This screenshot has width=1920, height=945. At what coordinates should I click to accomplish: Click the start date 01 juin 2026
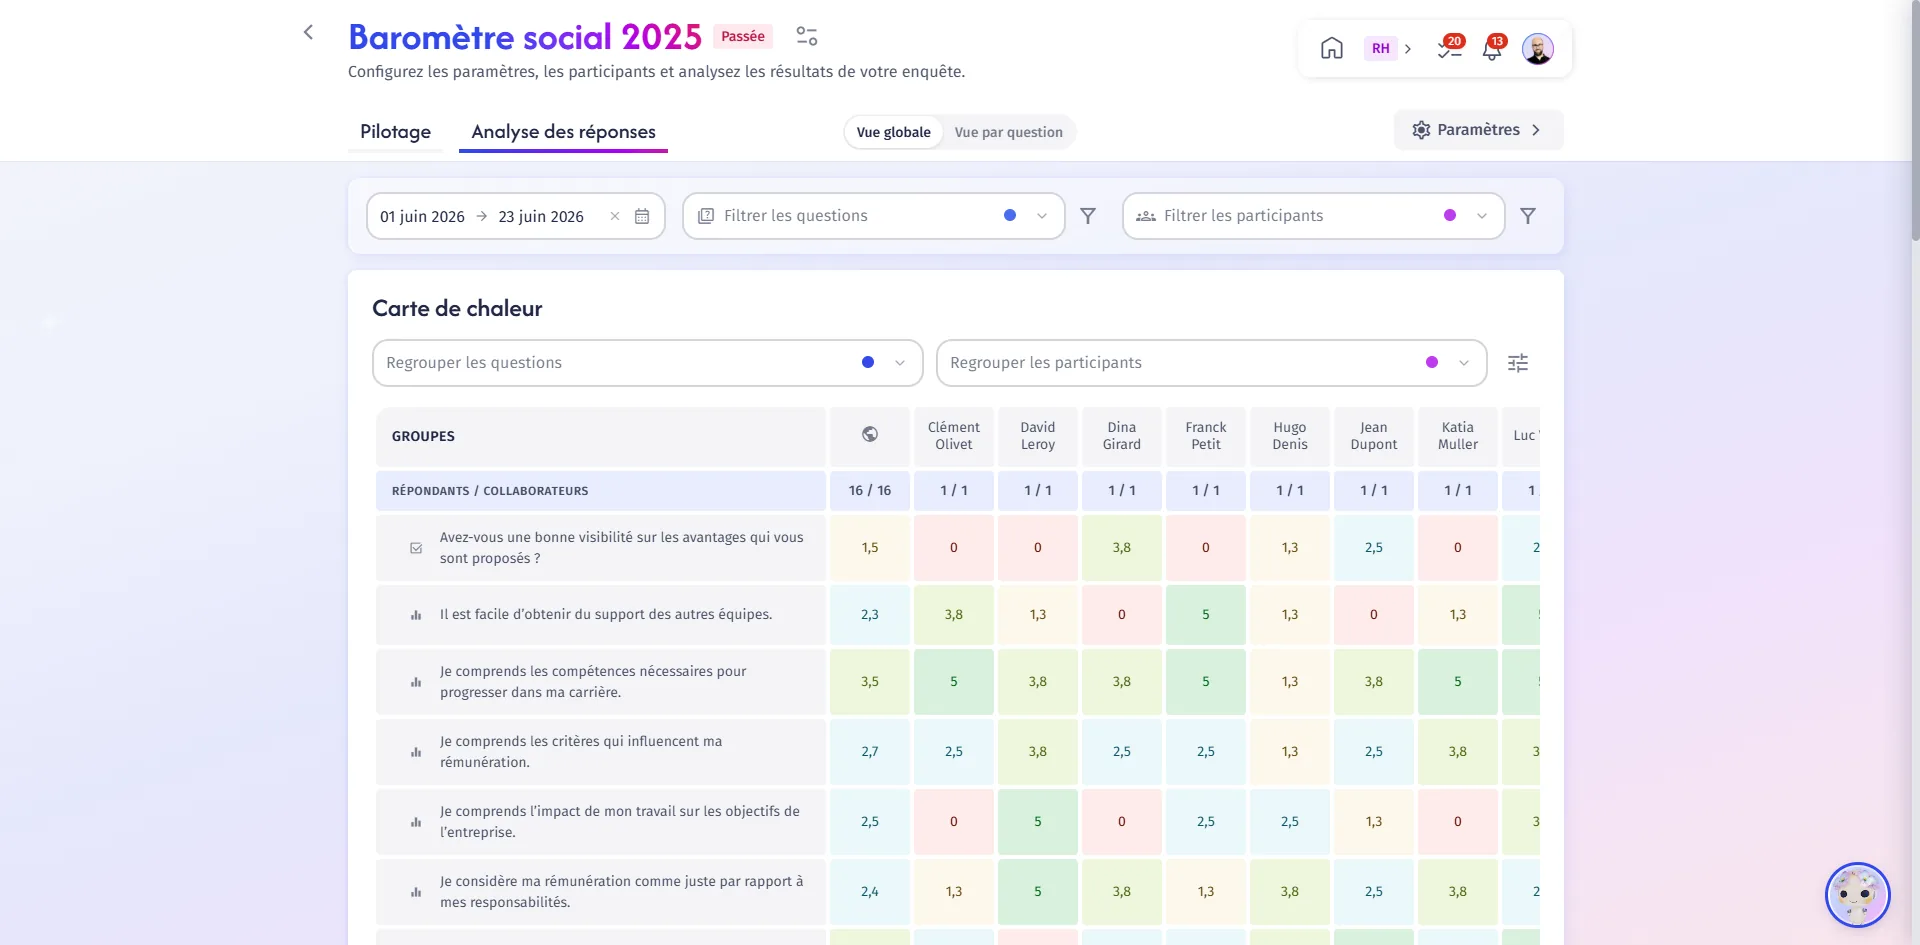422,216
